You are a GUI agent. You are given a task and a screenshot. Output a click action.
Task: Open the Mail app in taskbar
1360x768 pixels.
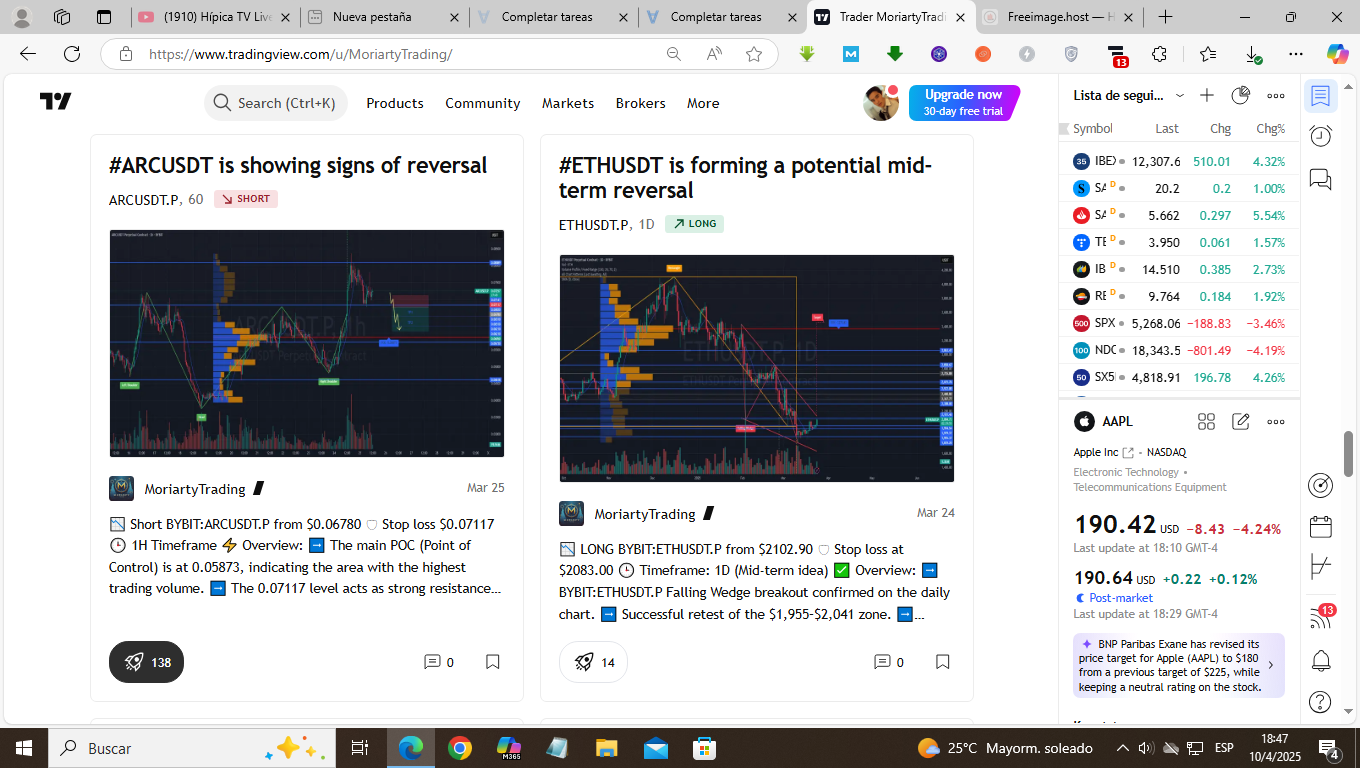point(655,747)
